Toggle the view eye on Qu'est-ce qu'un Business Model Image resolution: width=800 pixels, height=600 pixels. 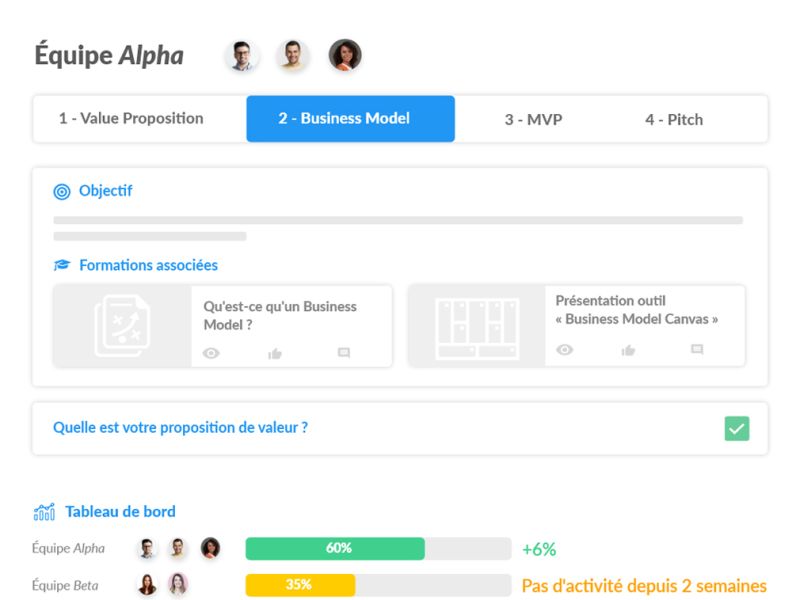[211, 353]
